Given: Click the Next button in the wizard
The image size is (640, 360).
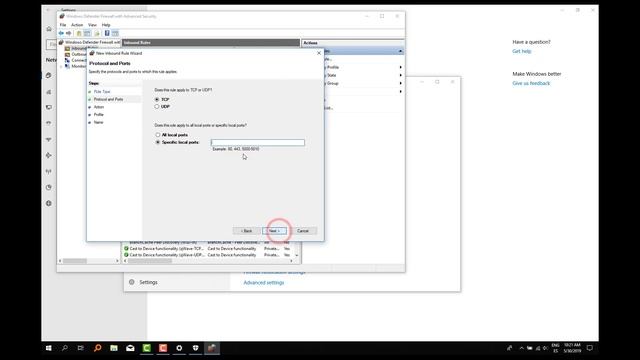Looking at the screenshot, I should 274,231.
